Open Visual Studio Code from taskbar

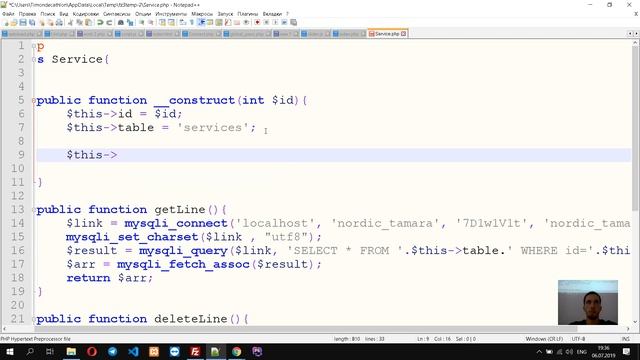pyautogui.click(x=133, y=351)
